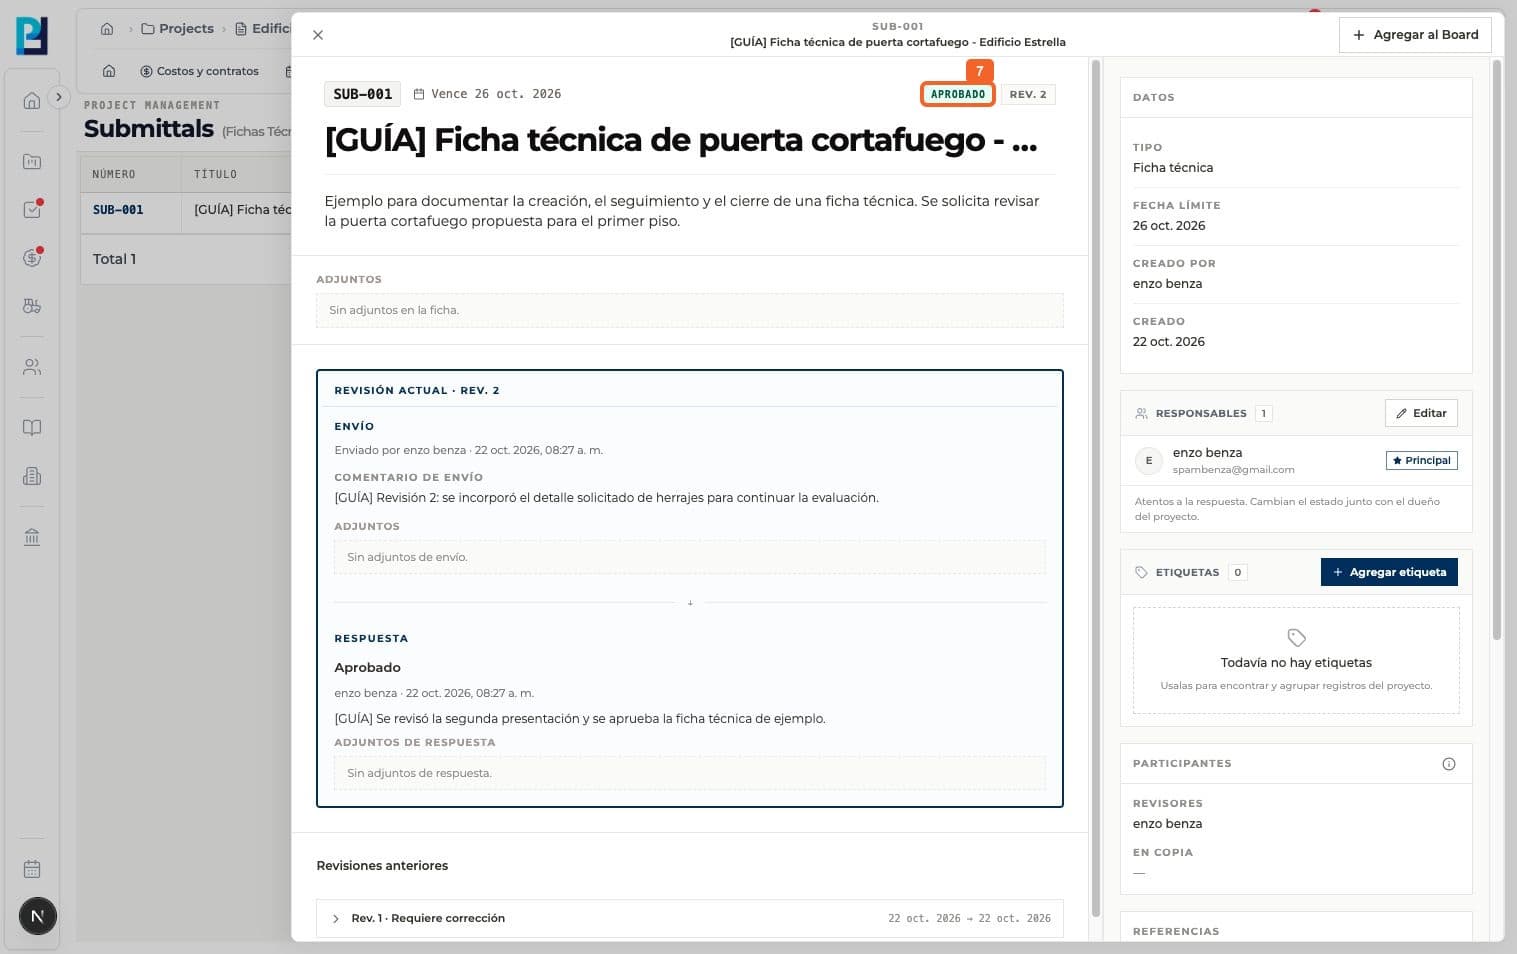Click the NÚMERO column header
Viewport: 1517px width, 954px height.
point(113,174)
